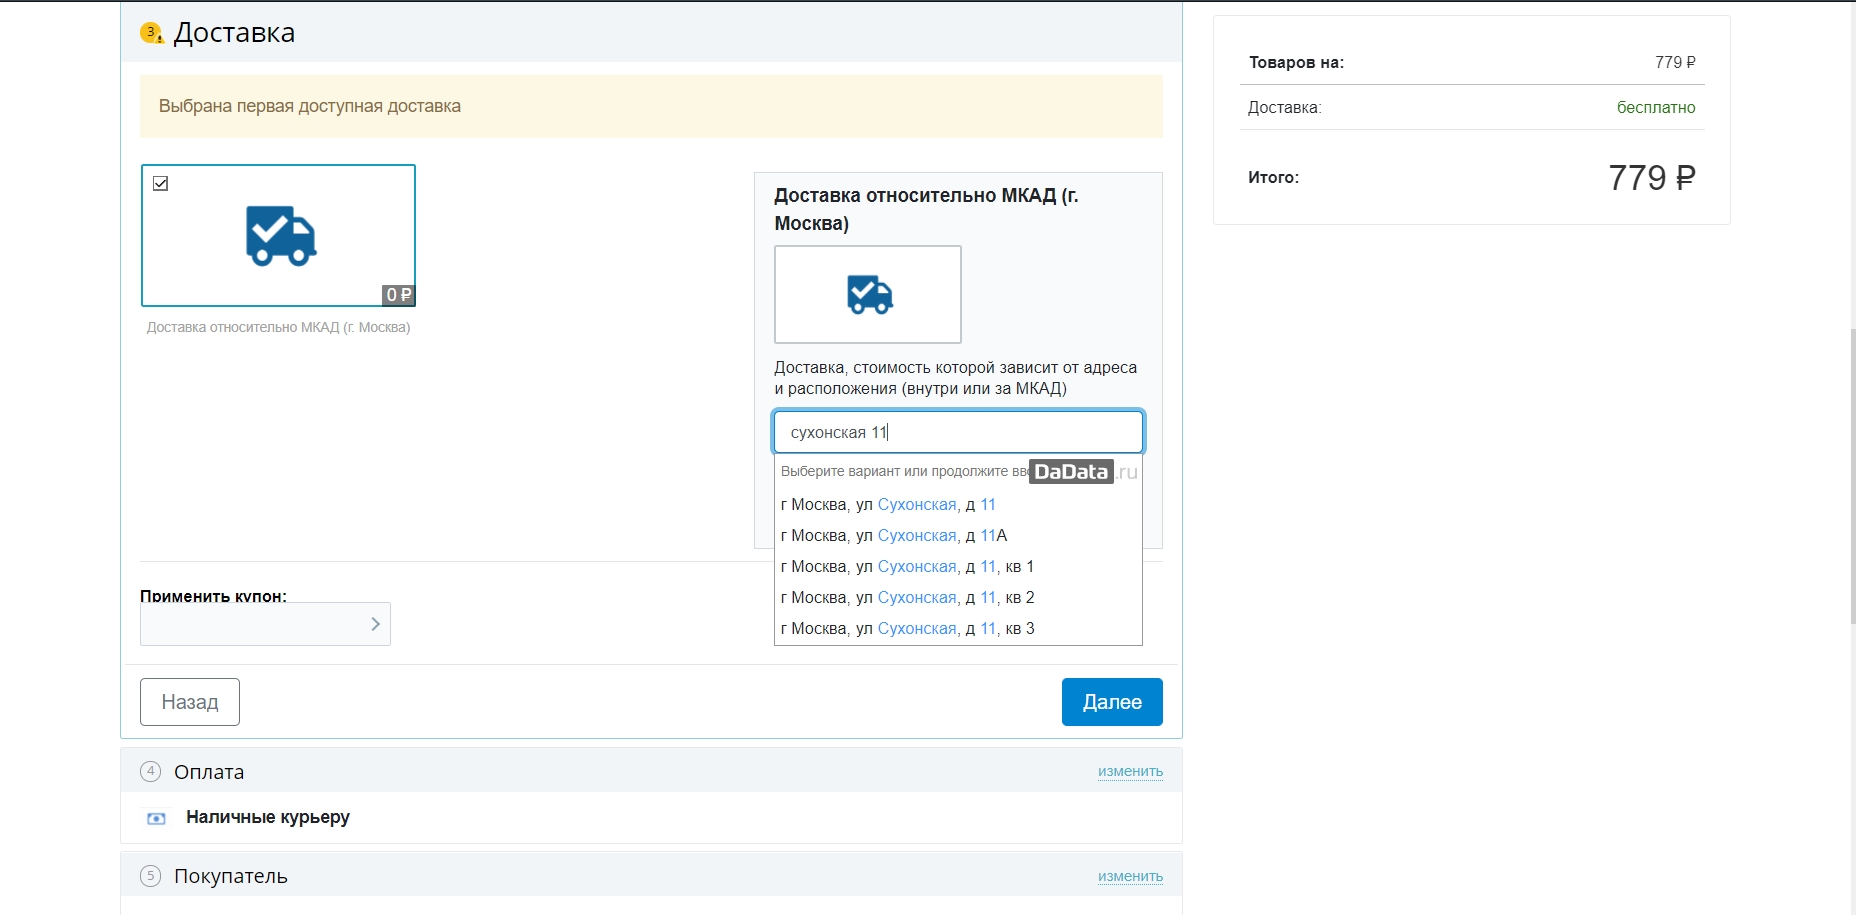Click the step 4 circle next to Оплата
Image resolution: width=1856 pixels, height=915 pixels.
click(x=150, y=771)
